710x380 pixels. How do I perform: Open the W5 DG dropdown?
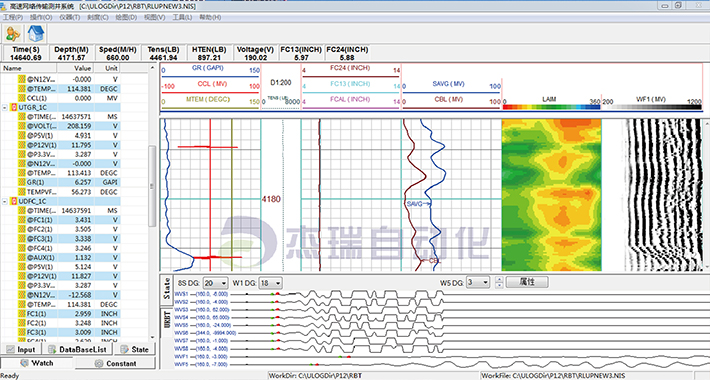click(x=478, y=283)
